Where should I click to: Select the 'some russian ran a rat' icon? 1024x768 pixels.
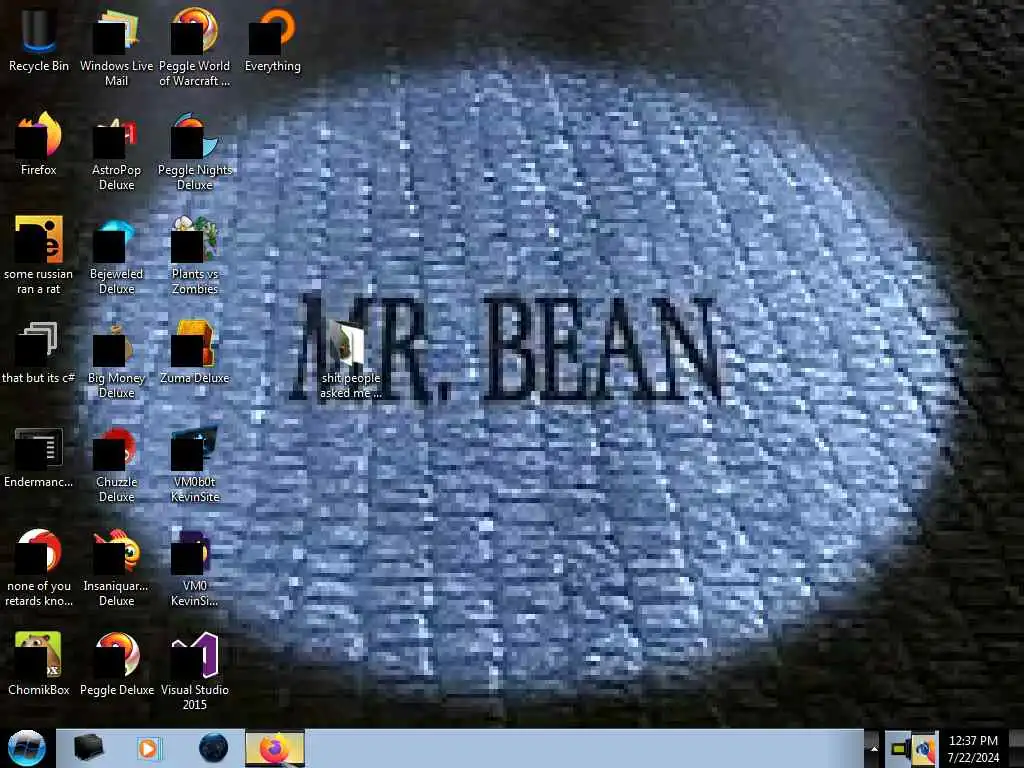click(39, 255)
